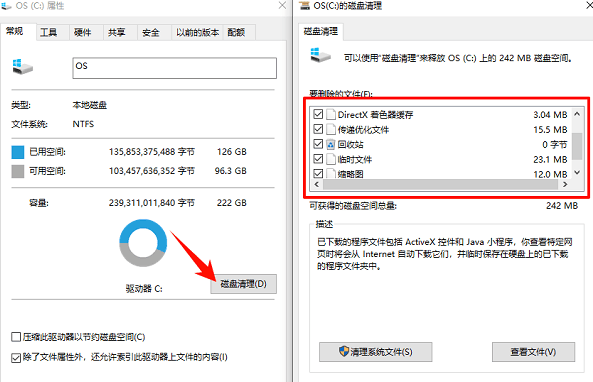Click the blue 已用空间 color legend square

[x=18, y=152]
